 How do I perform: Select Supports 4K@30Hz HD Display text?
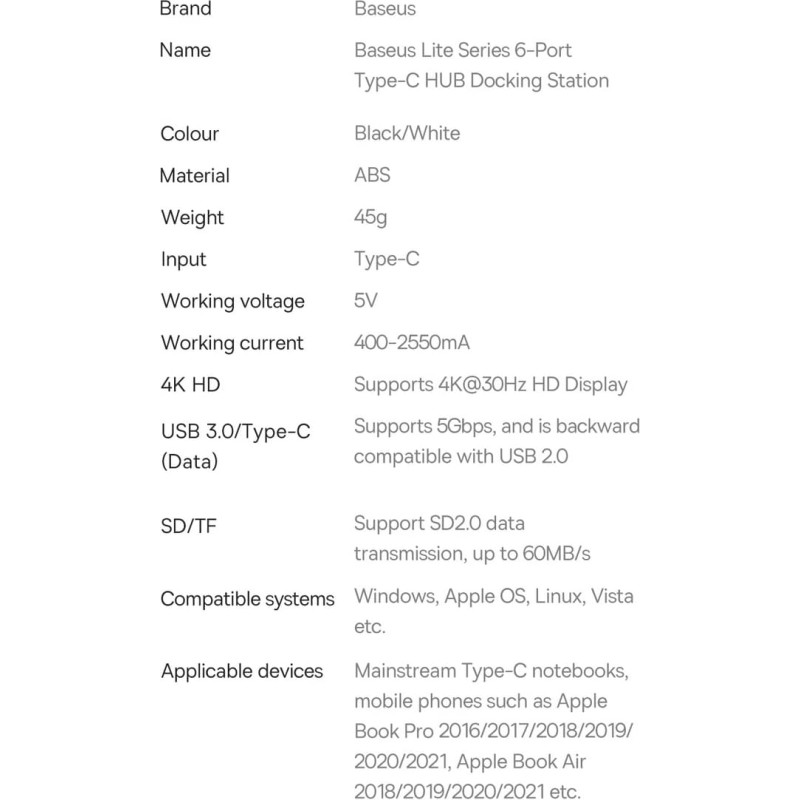pos(491,385)
